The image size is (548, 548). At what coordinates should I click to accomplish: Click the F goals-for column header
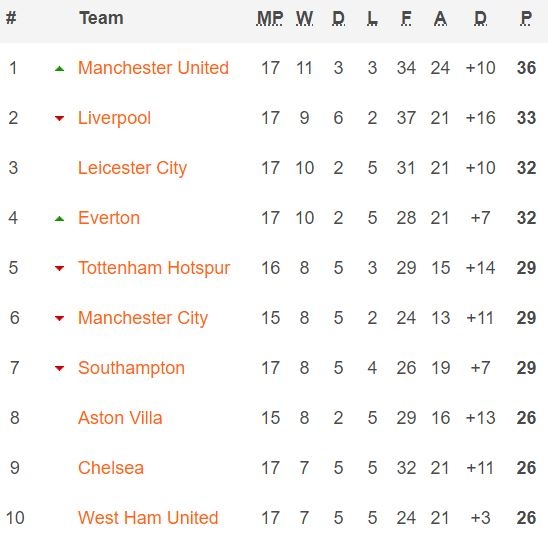[406, 18]
